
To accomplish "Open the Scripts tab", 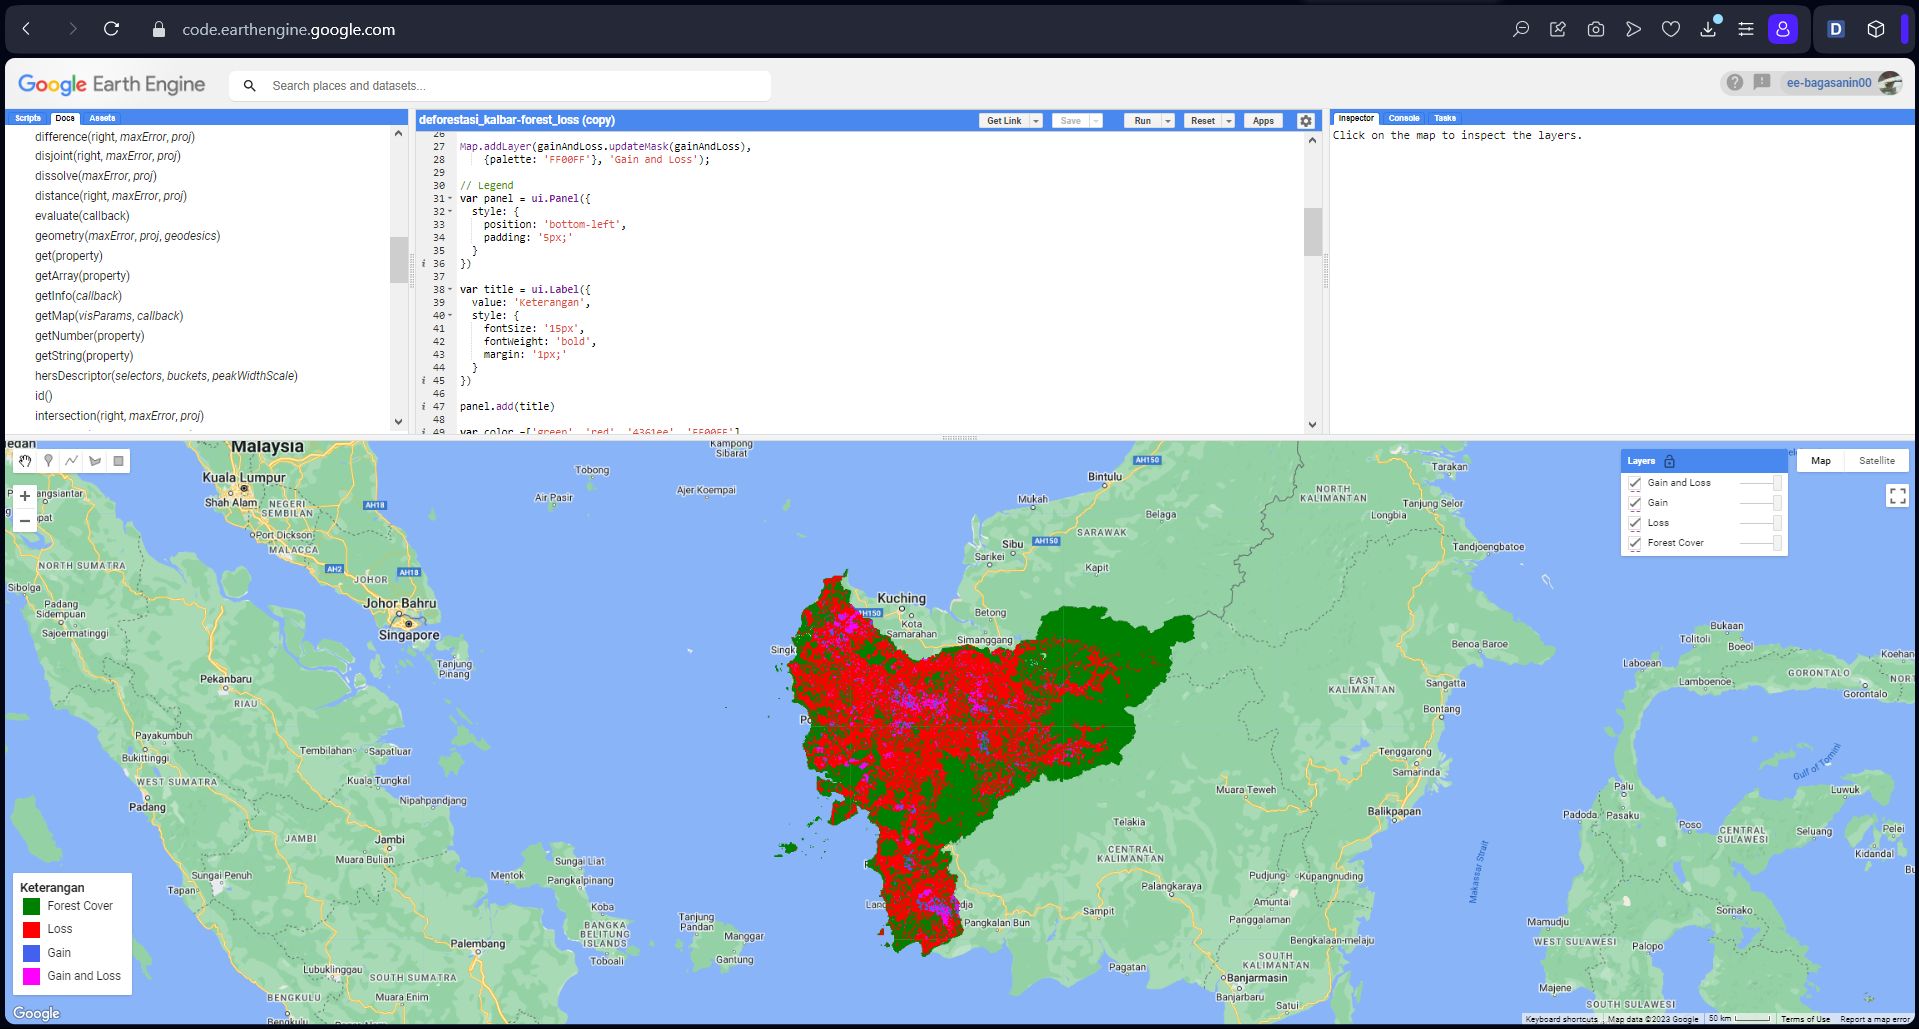I will point(28,118).
